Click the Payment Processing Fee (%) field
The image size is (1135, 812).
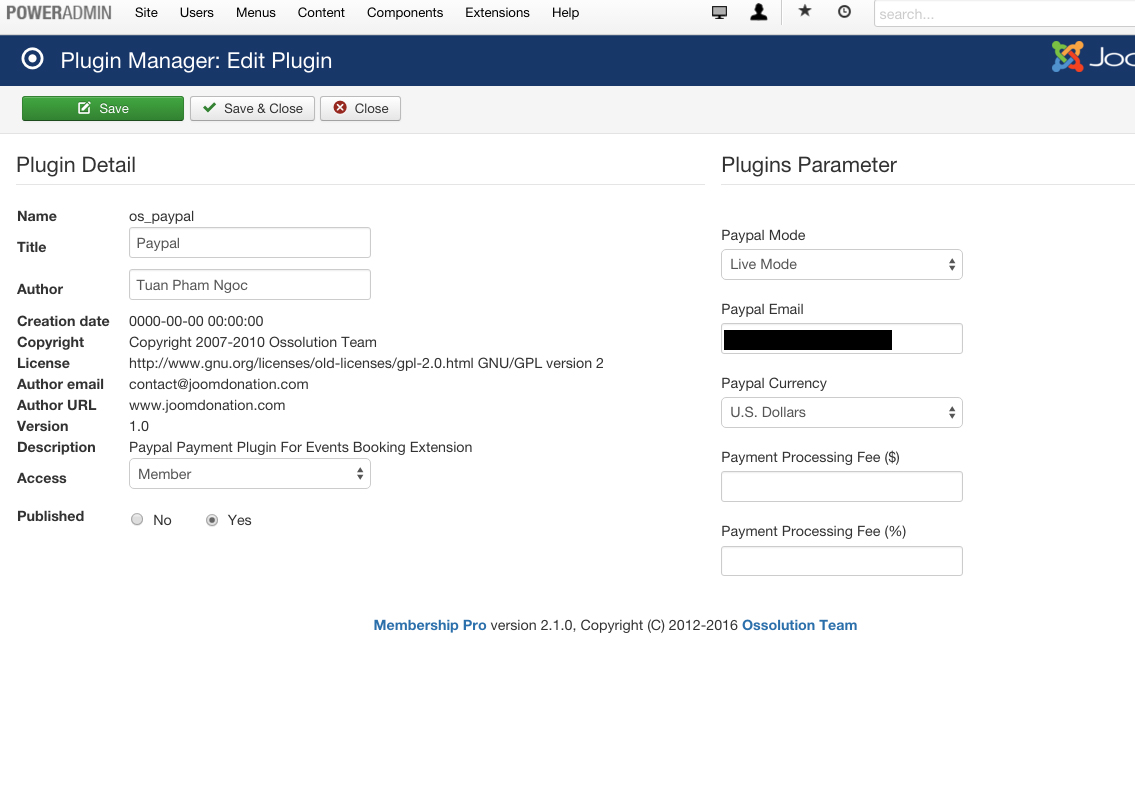[842, 561]
